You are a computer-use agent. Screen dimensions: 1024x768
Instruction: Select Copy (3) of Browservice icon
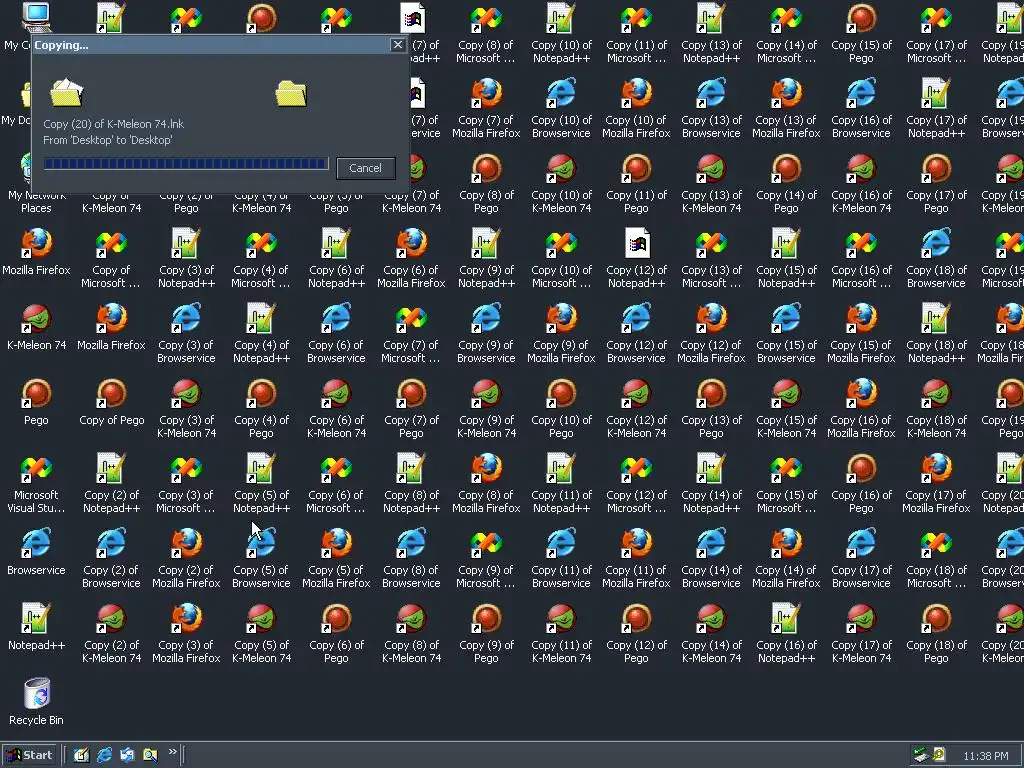pyautogui.click(x=187, y=318)
